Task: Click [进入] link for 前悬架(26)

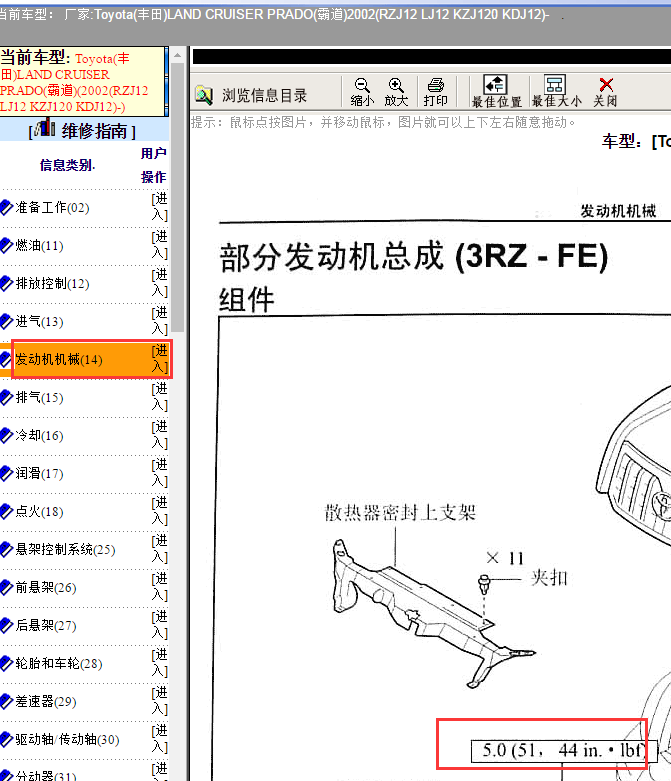Action: (x=159, y=586)
